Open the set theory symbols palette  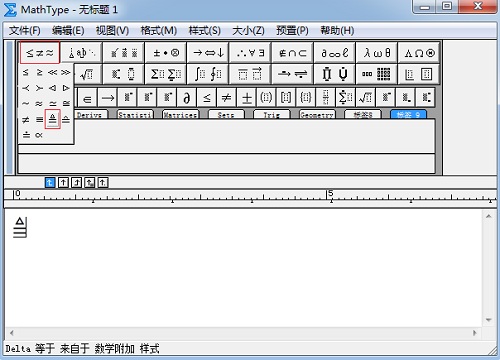(x=292, y=53)
